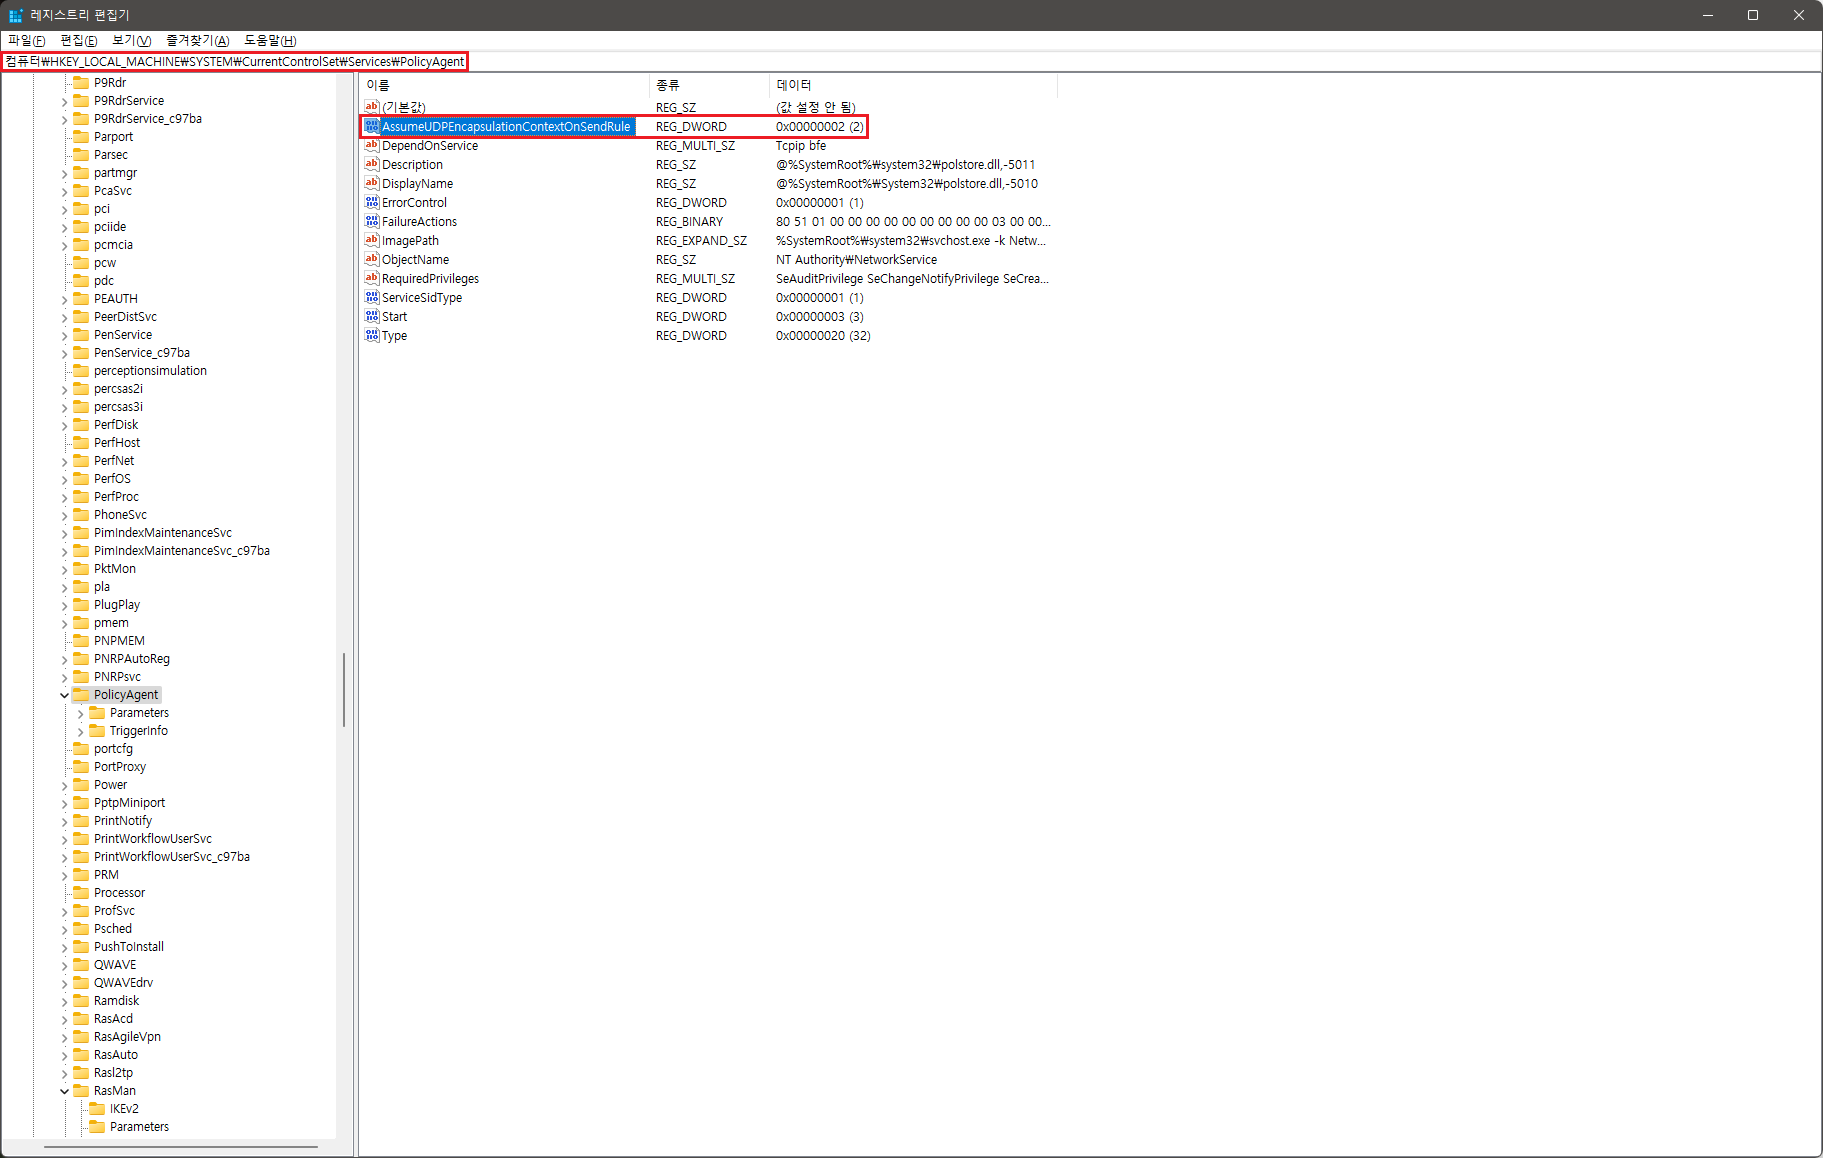Select the PrintWorkflowUserSvc key
Image resolution: width=1823 pixels, height=1158 pixels.
tap(152, 838)
